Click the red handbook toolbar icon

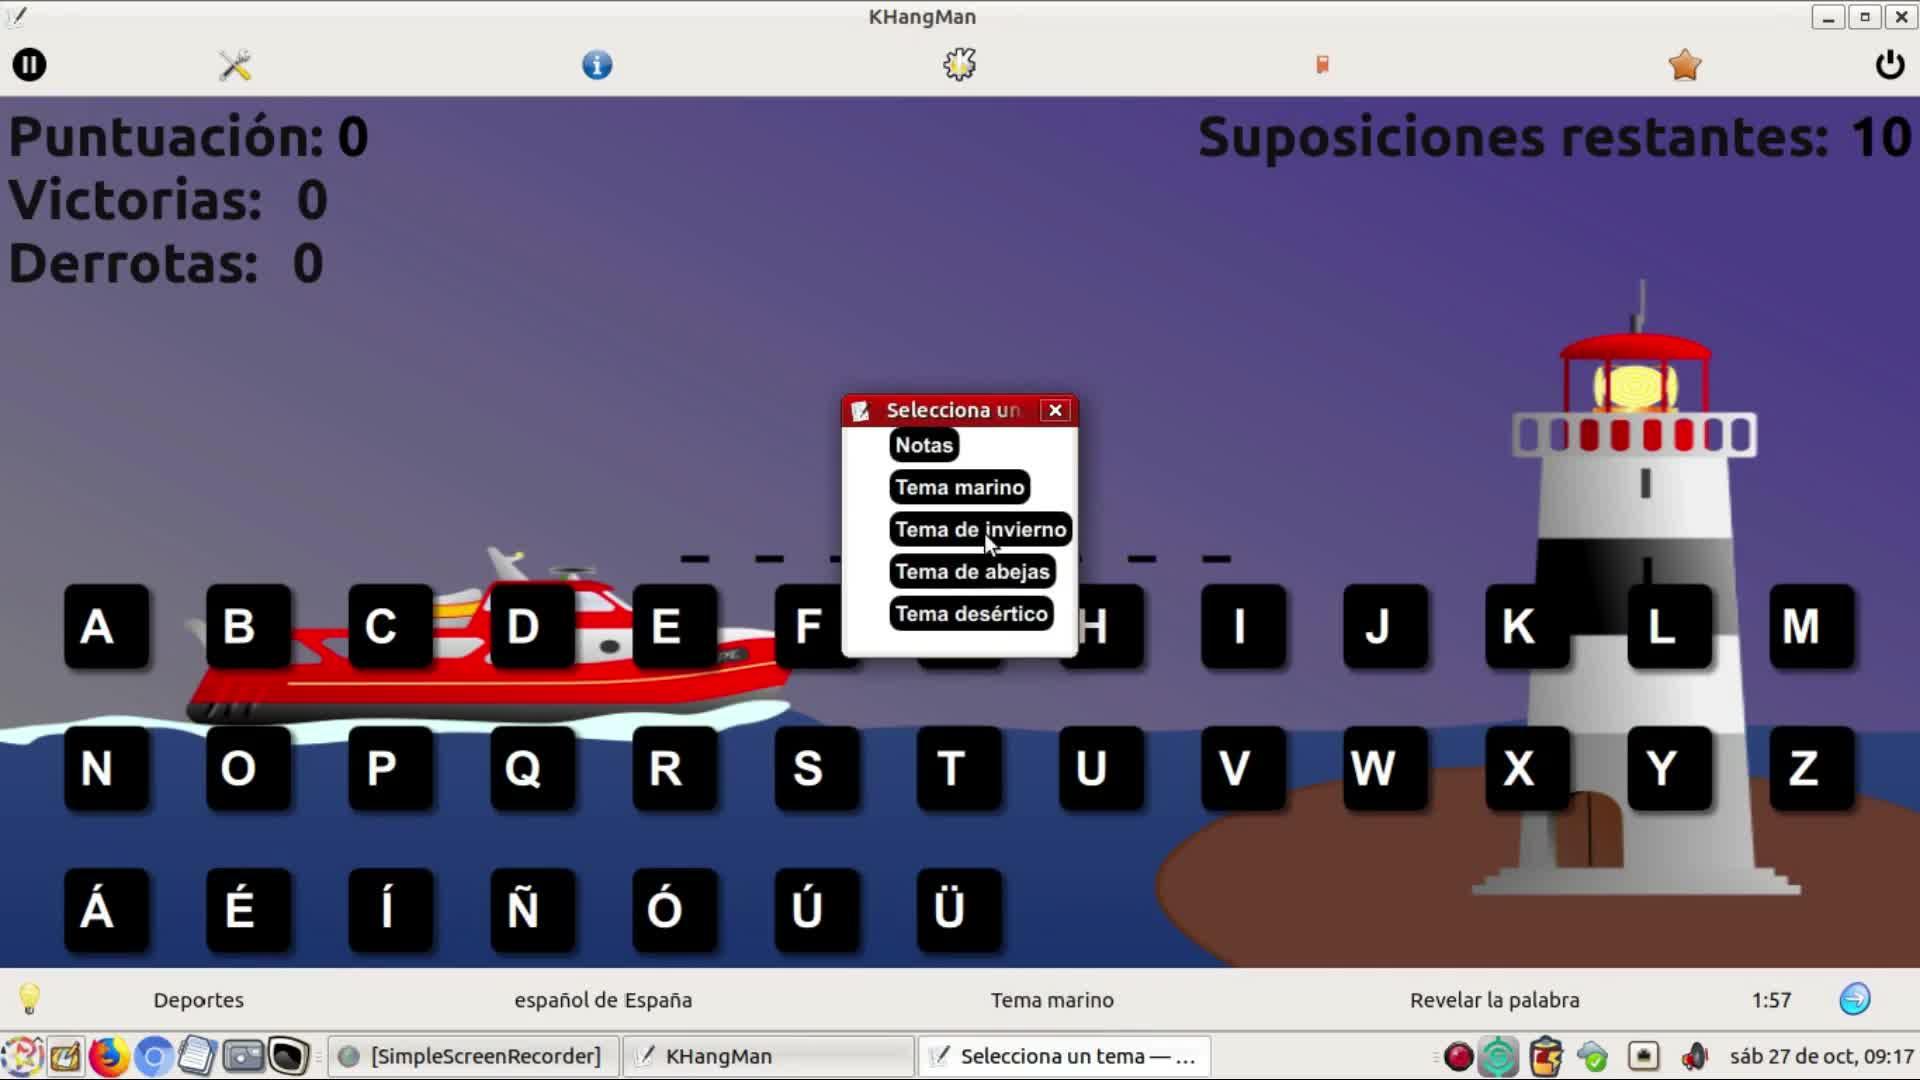point(1322,65)
